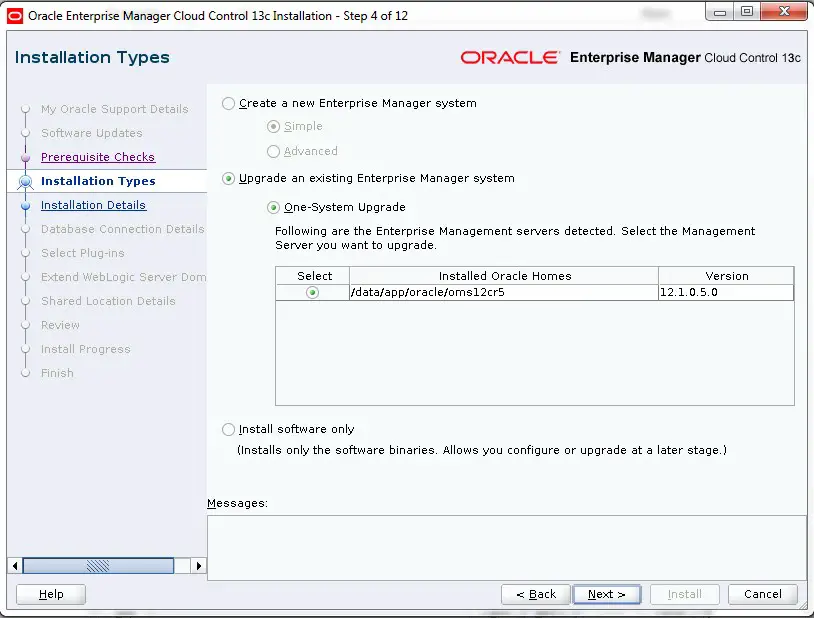Click the Version column header
The width and height of the screenshot is (814, 618).
[726, 276]
